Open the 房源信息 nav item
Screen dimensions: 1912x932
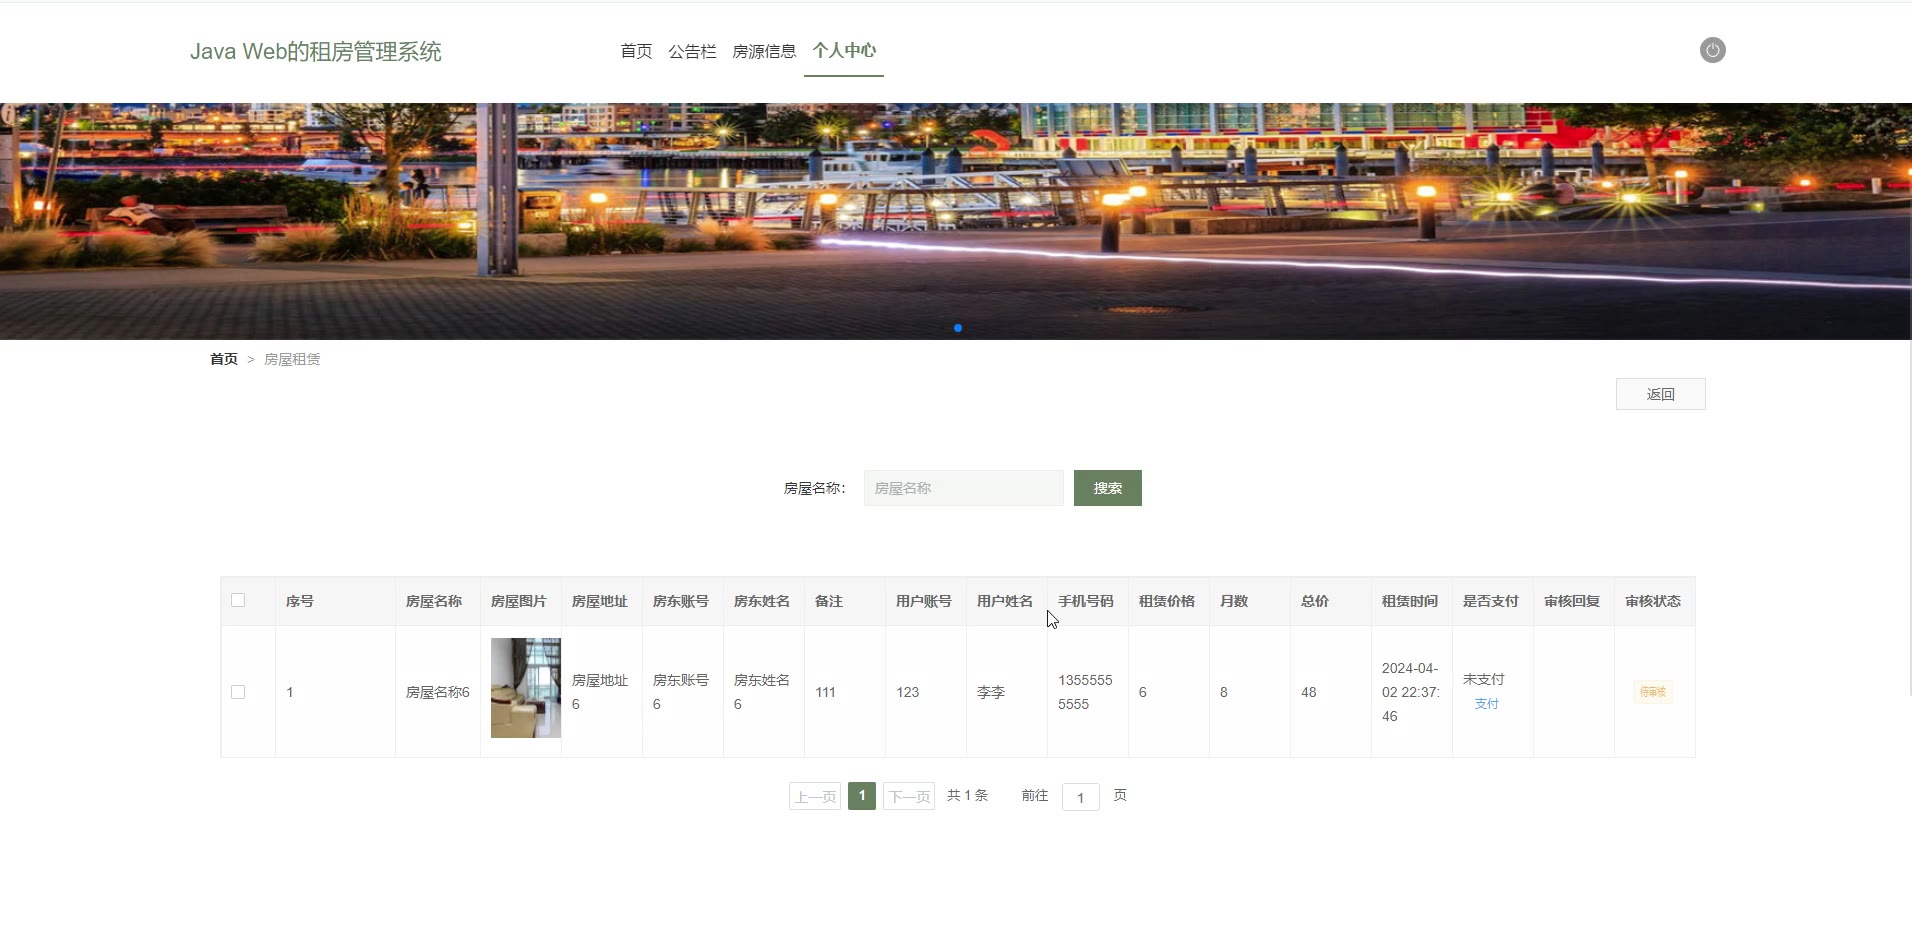(764, 51)
